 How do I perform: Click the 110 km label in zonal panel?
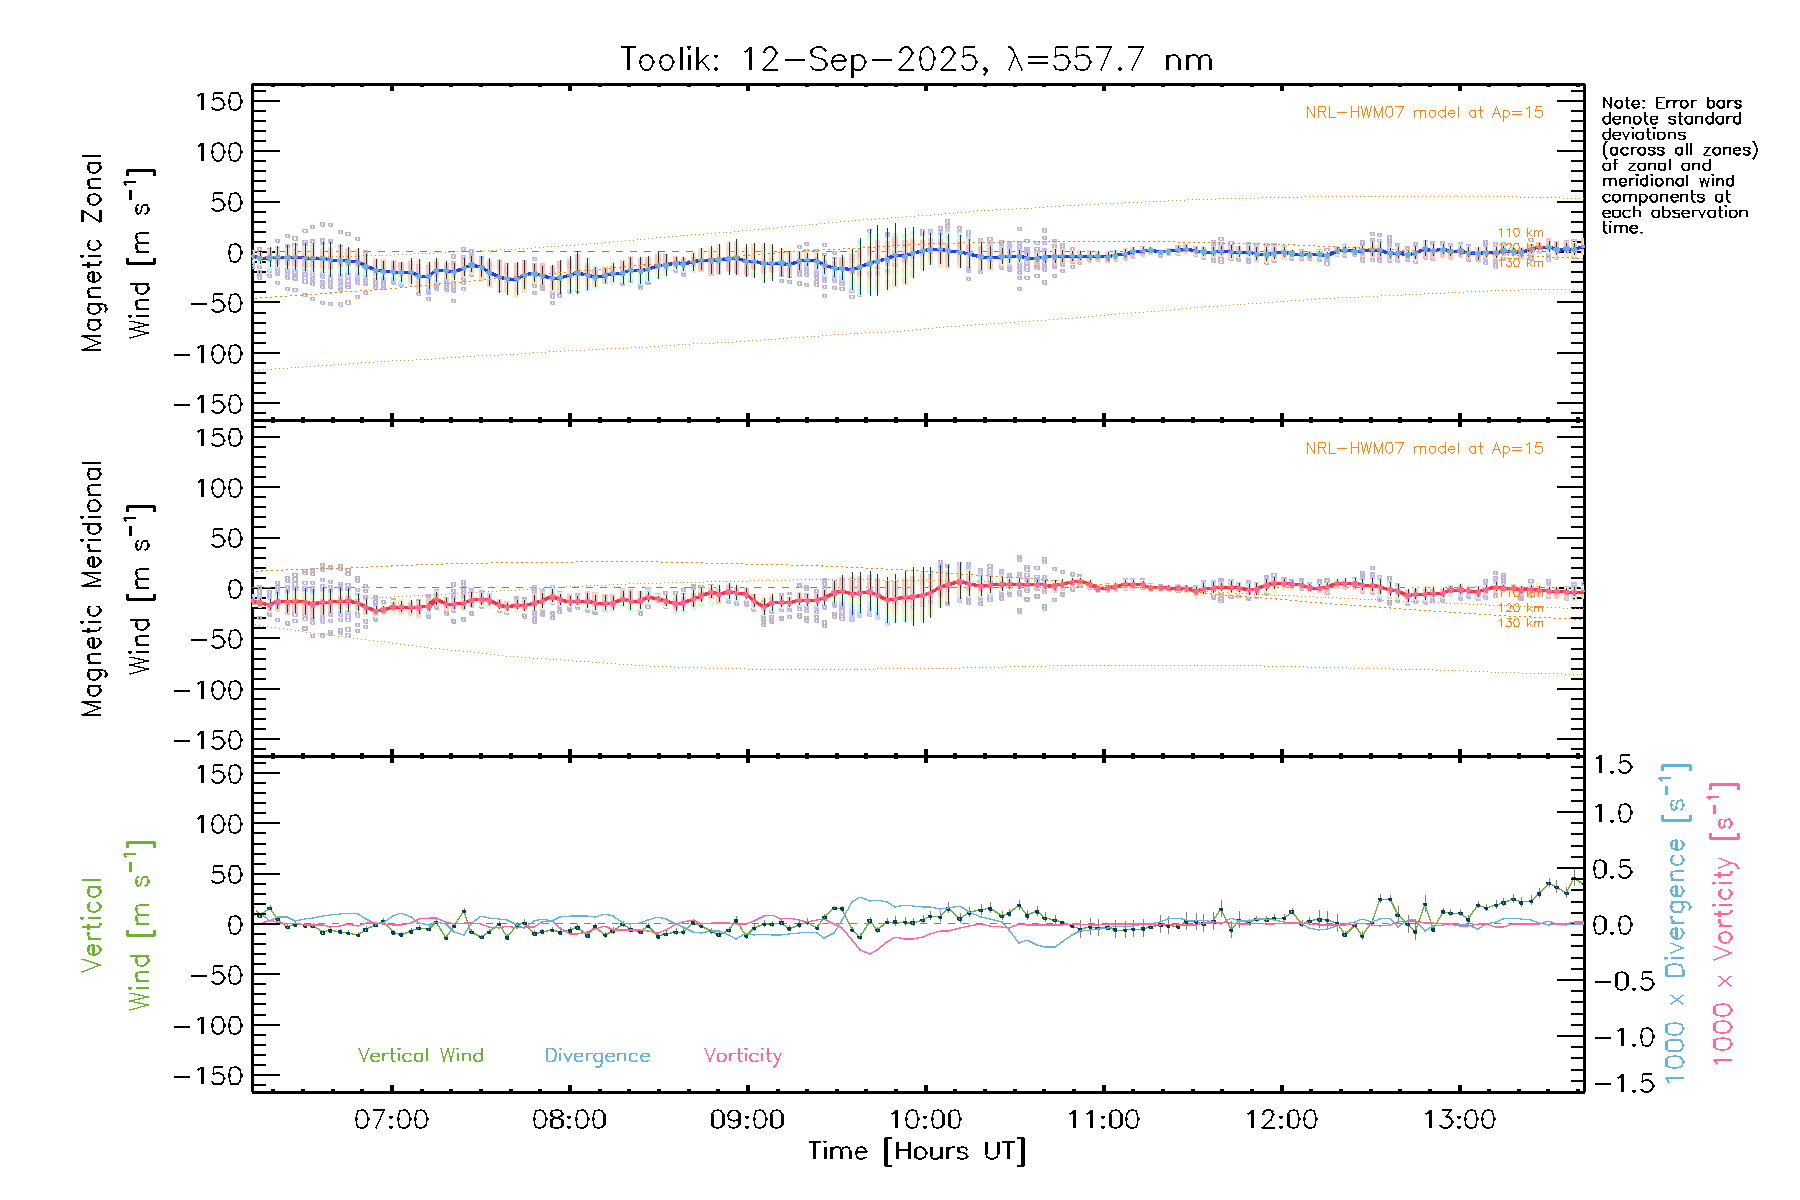(x=1520, y=233)
